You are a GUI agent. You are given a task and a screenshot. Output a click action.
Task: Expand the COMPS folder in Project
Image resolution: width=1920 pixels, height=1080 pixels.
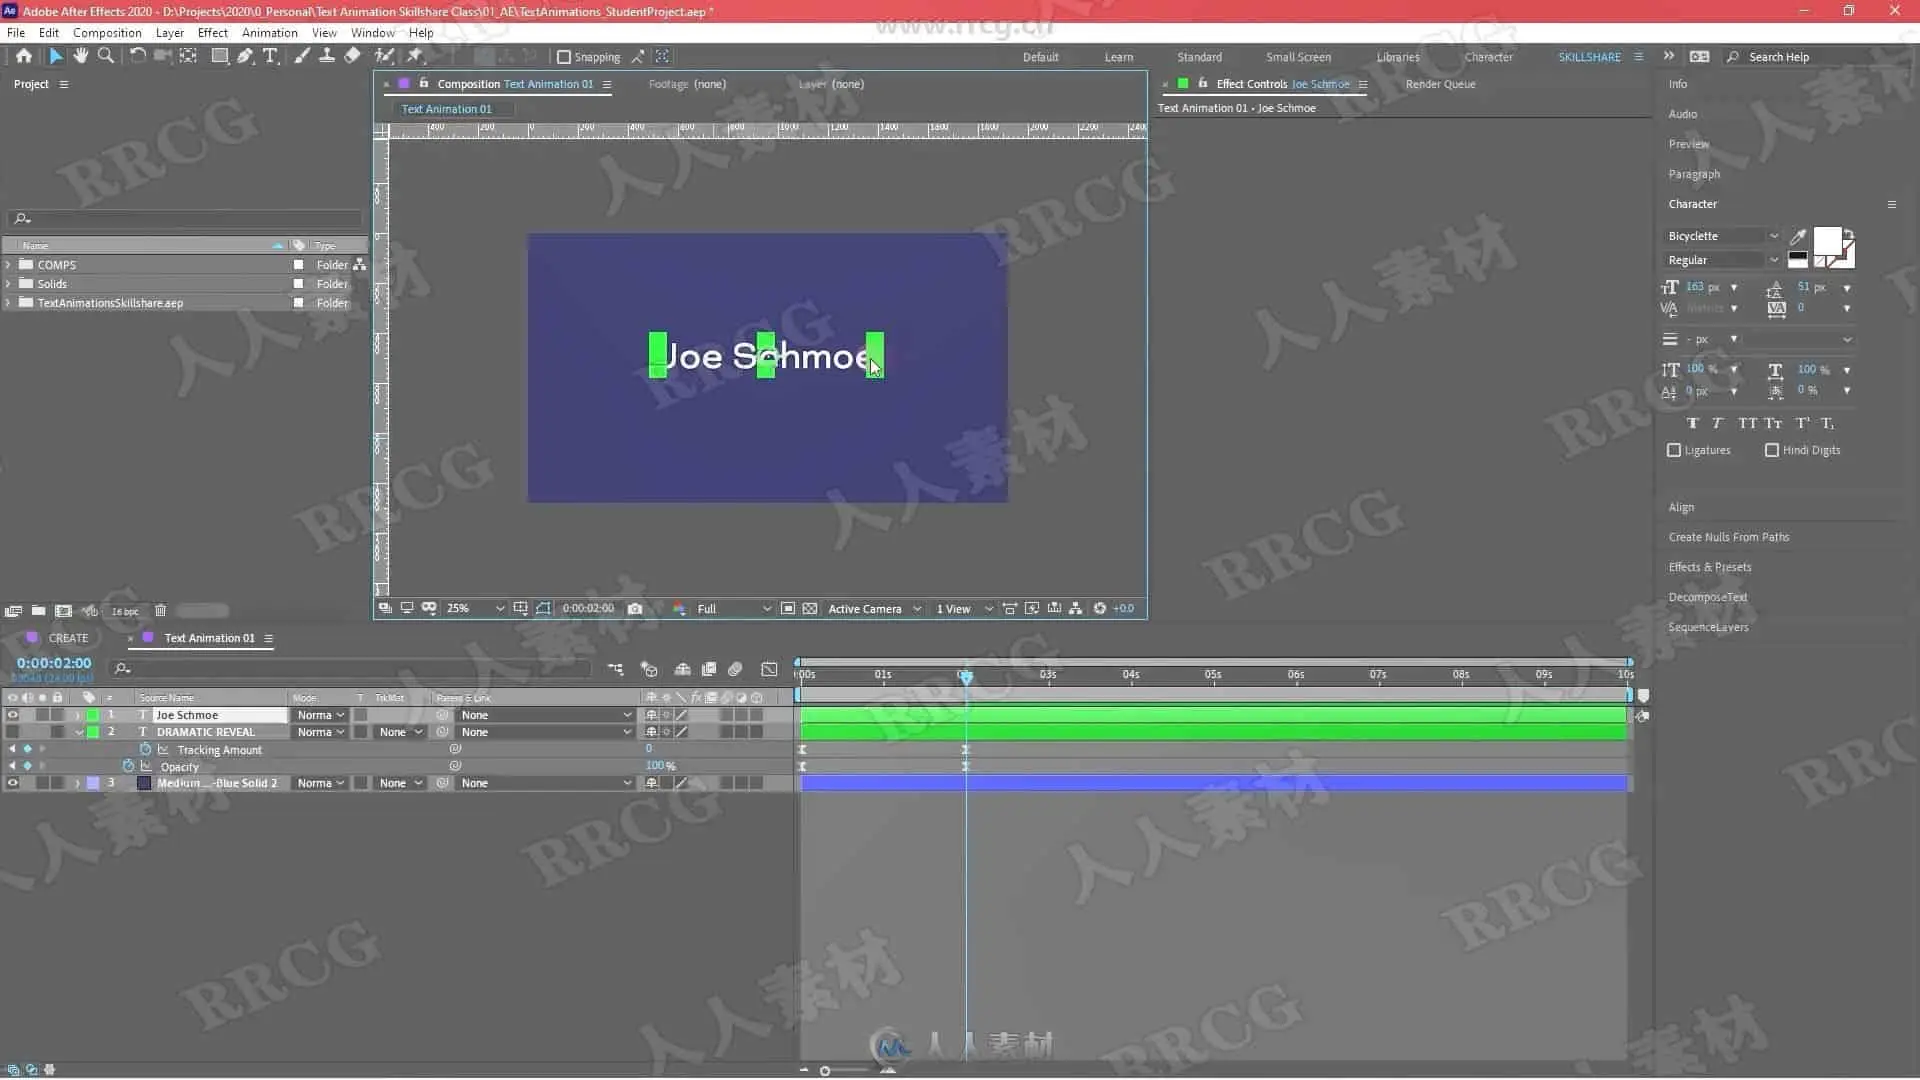(9, 265)
